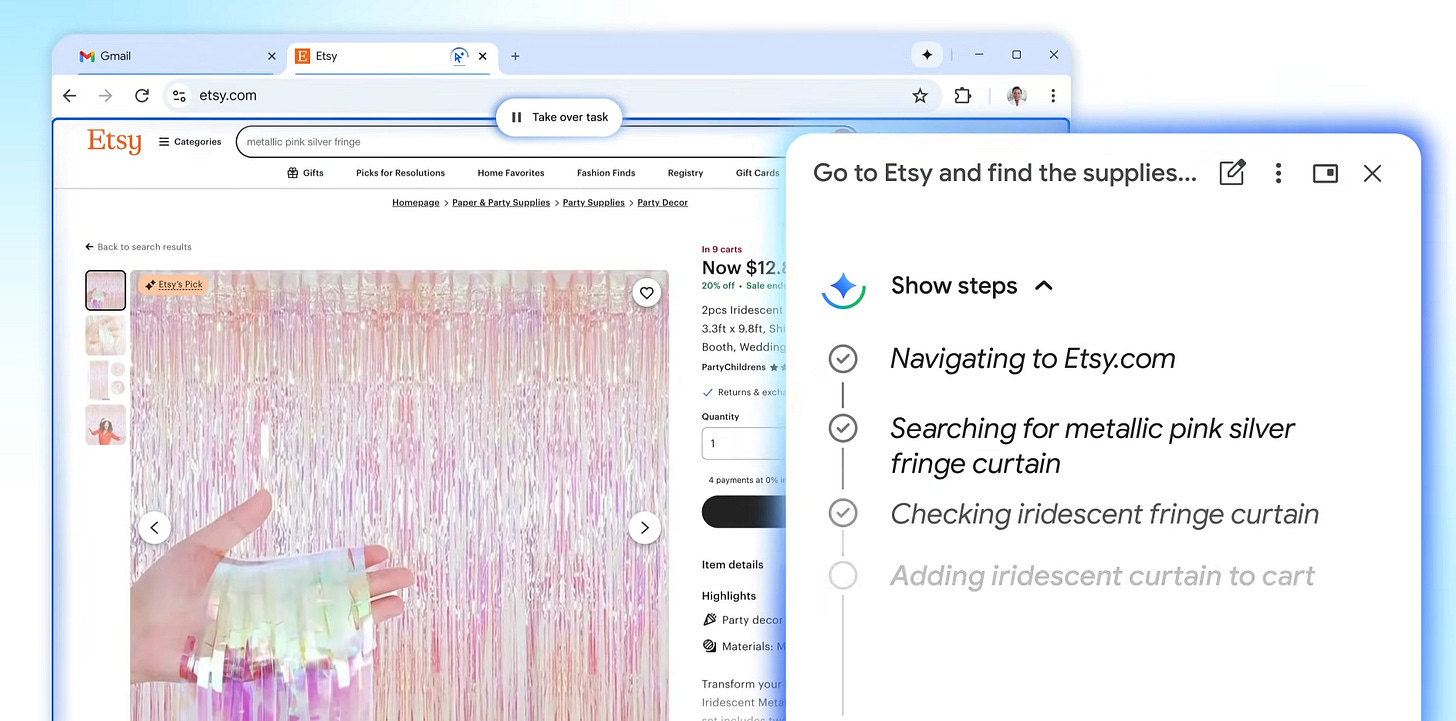The height and width of the screenshot is (721, 1456).
Task: Open Fashion Finds link
Action: (x=606, y=173)
